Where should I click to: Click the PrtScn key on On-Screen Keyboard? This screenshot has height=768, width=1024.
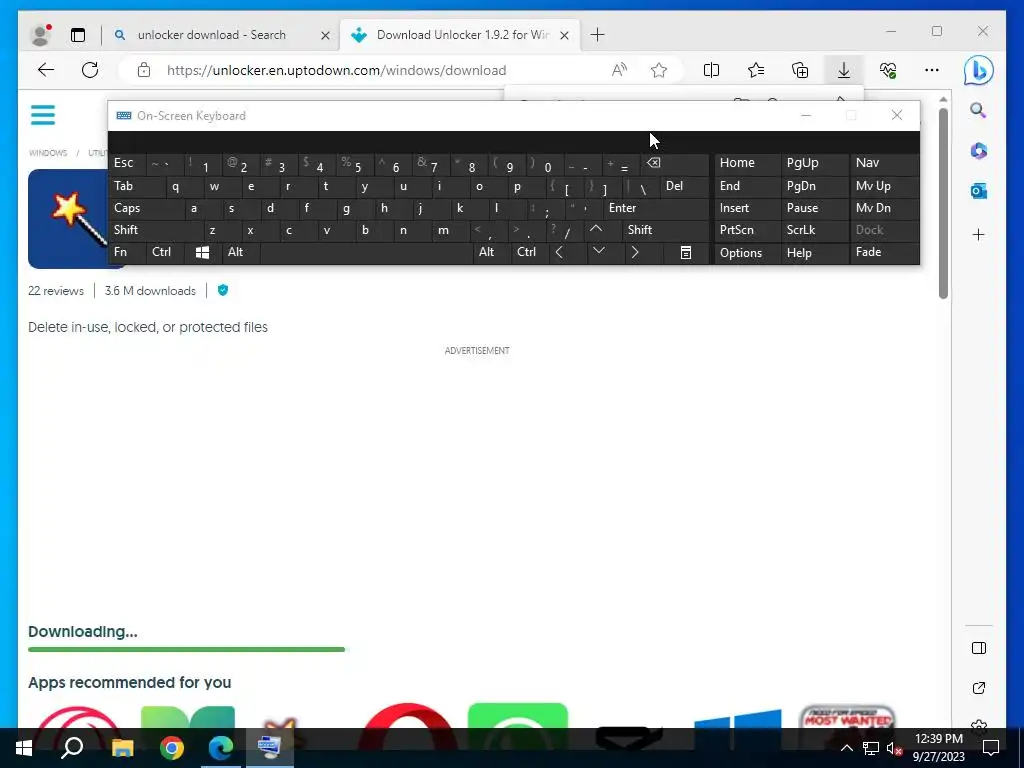[747, 230]
